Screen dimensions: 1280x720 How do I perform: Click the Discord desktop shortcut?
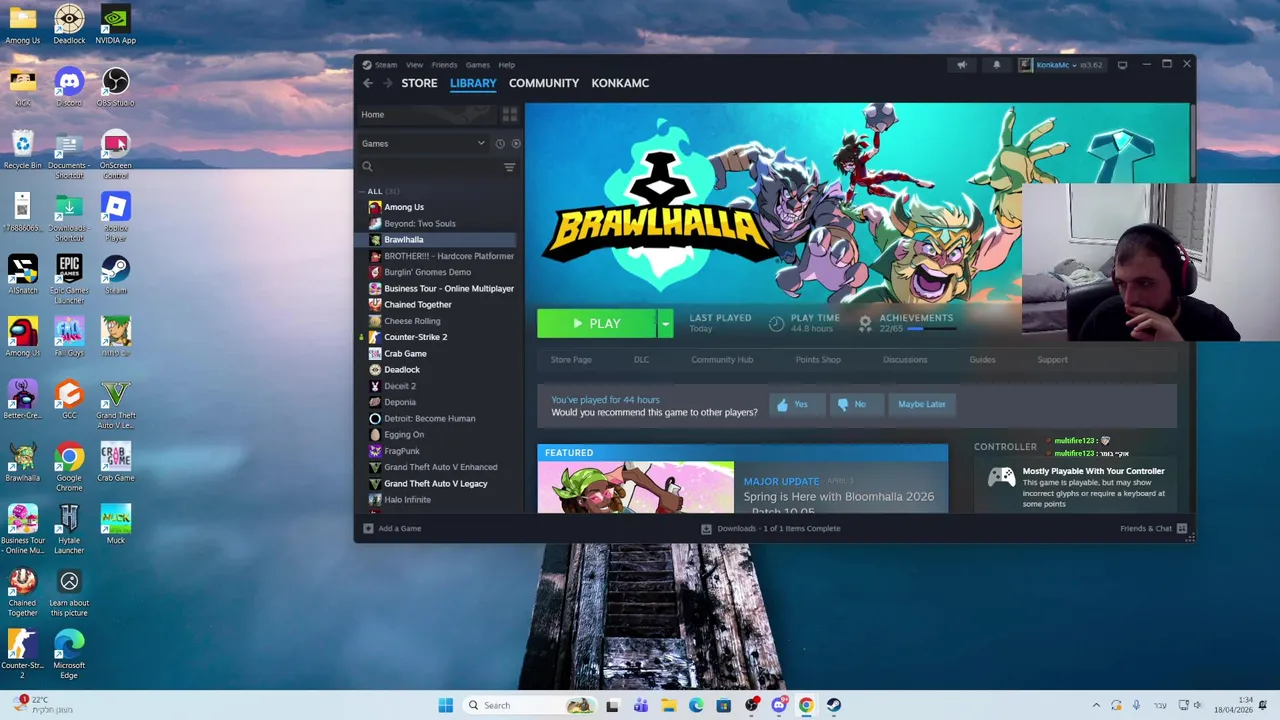pyautogui.click(x=69, y=88)
